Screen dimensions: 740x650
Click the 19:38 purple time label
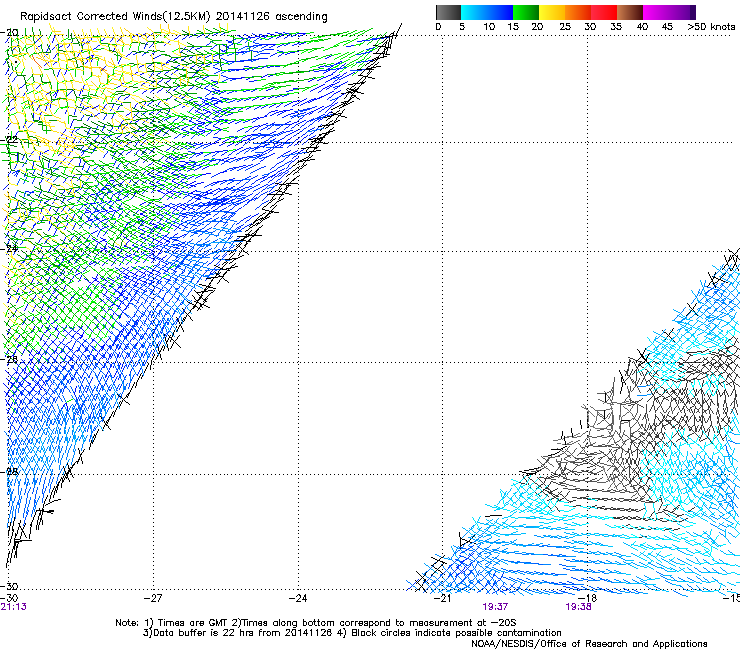[578, 607]
